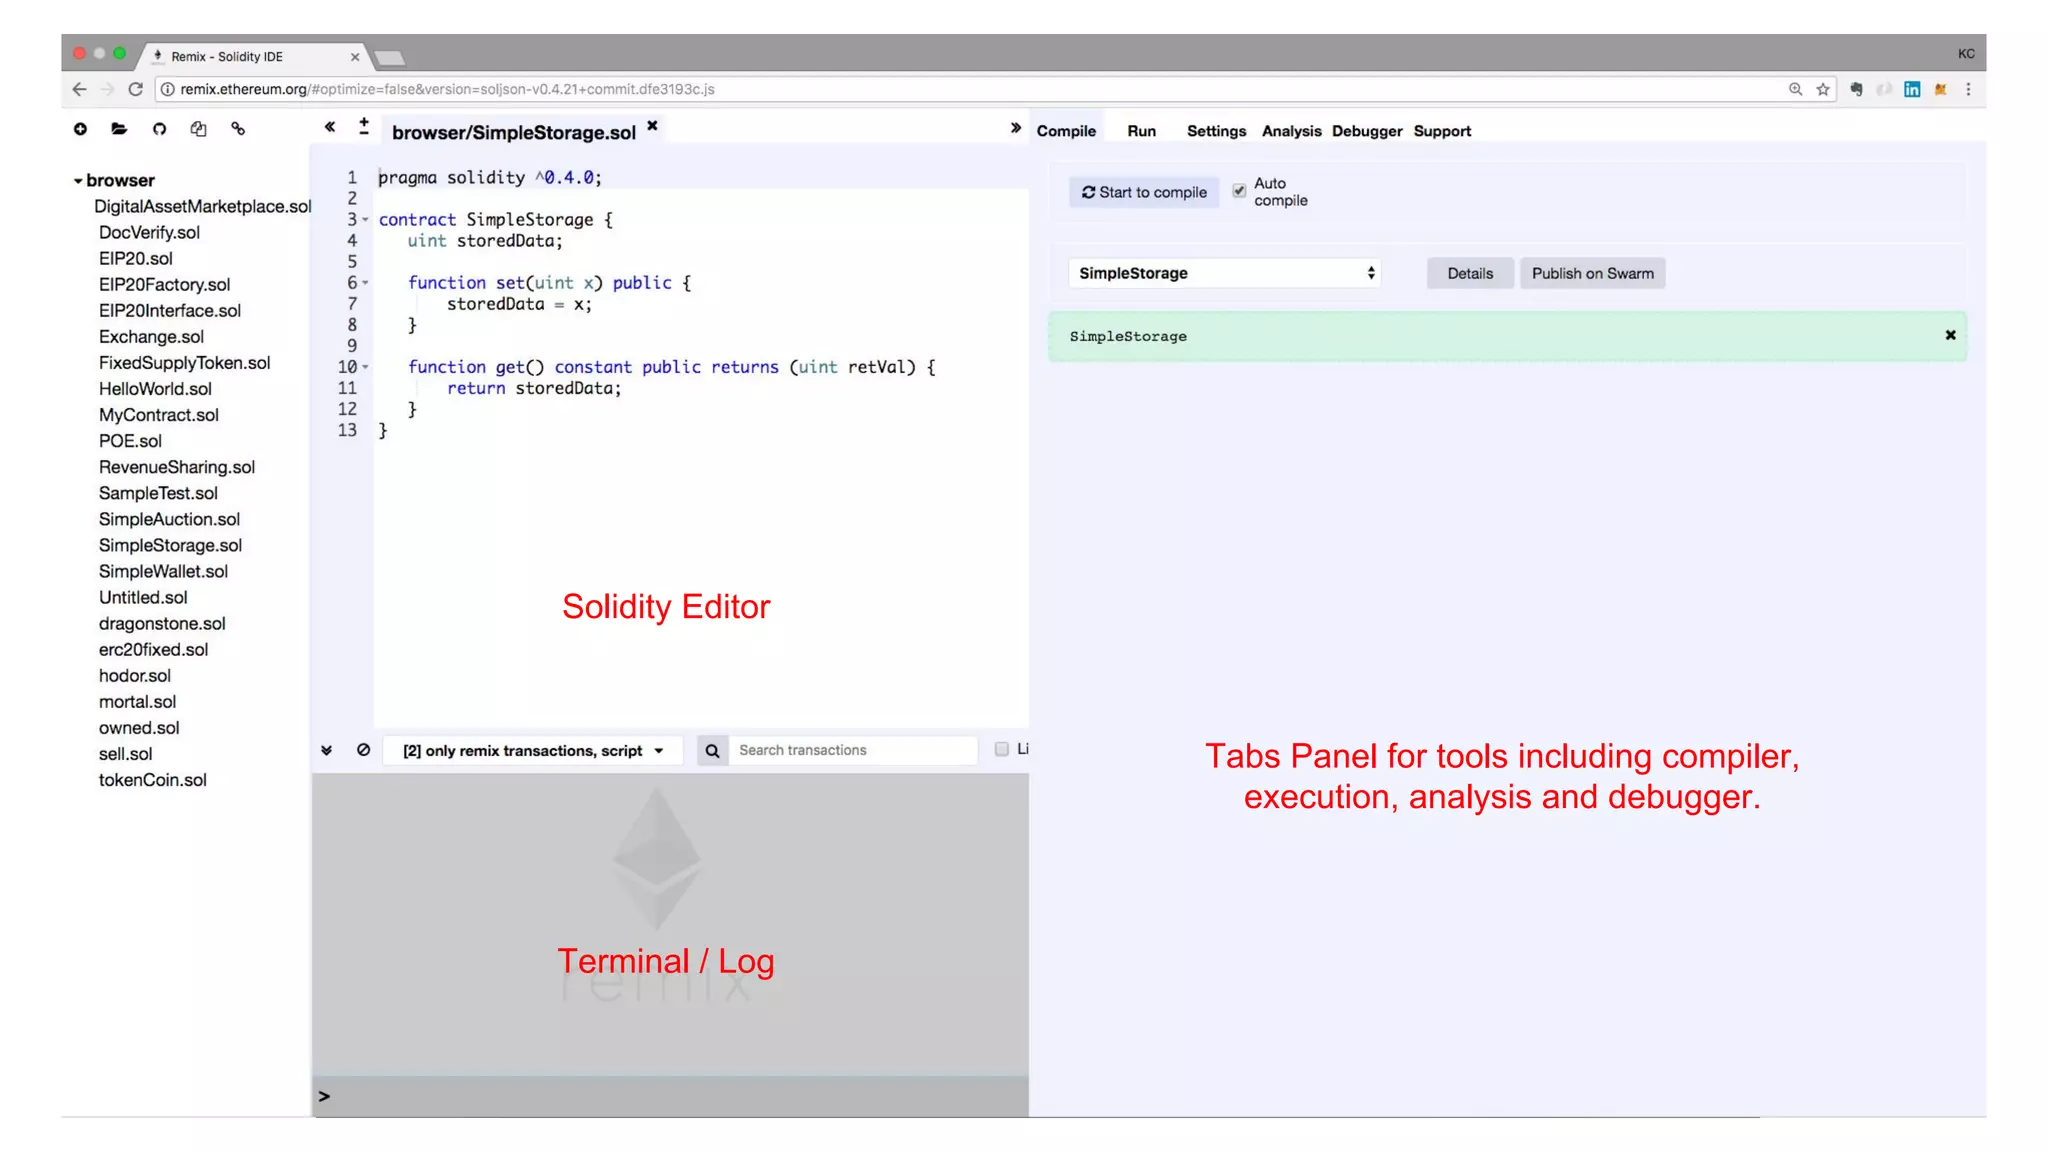Open the add local file folder icon
2048x1152 pixels.
[x=119, y=129]
